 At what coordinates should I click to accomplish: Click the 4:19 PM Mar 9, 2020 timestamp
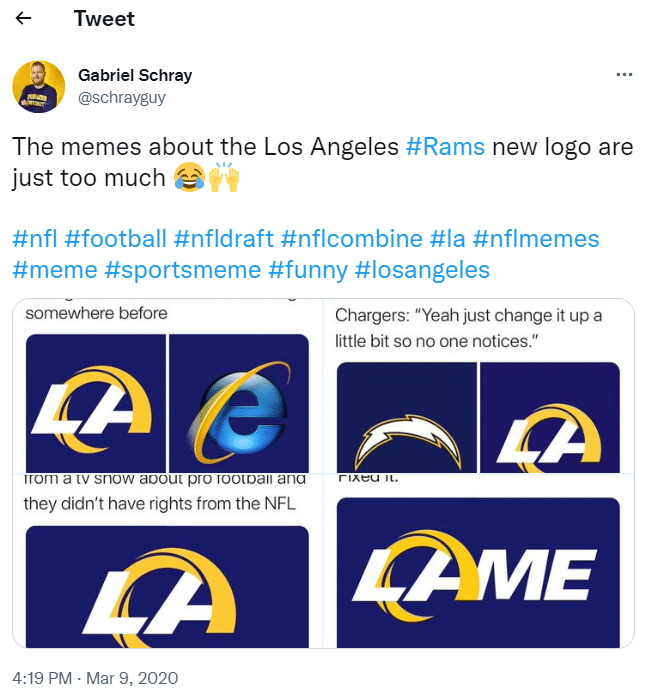coord(95,678)
